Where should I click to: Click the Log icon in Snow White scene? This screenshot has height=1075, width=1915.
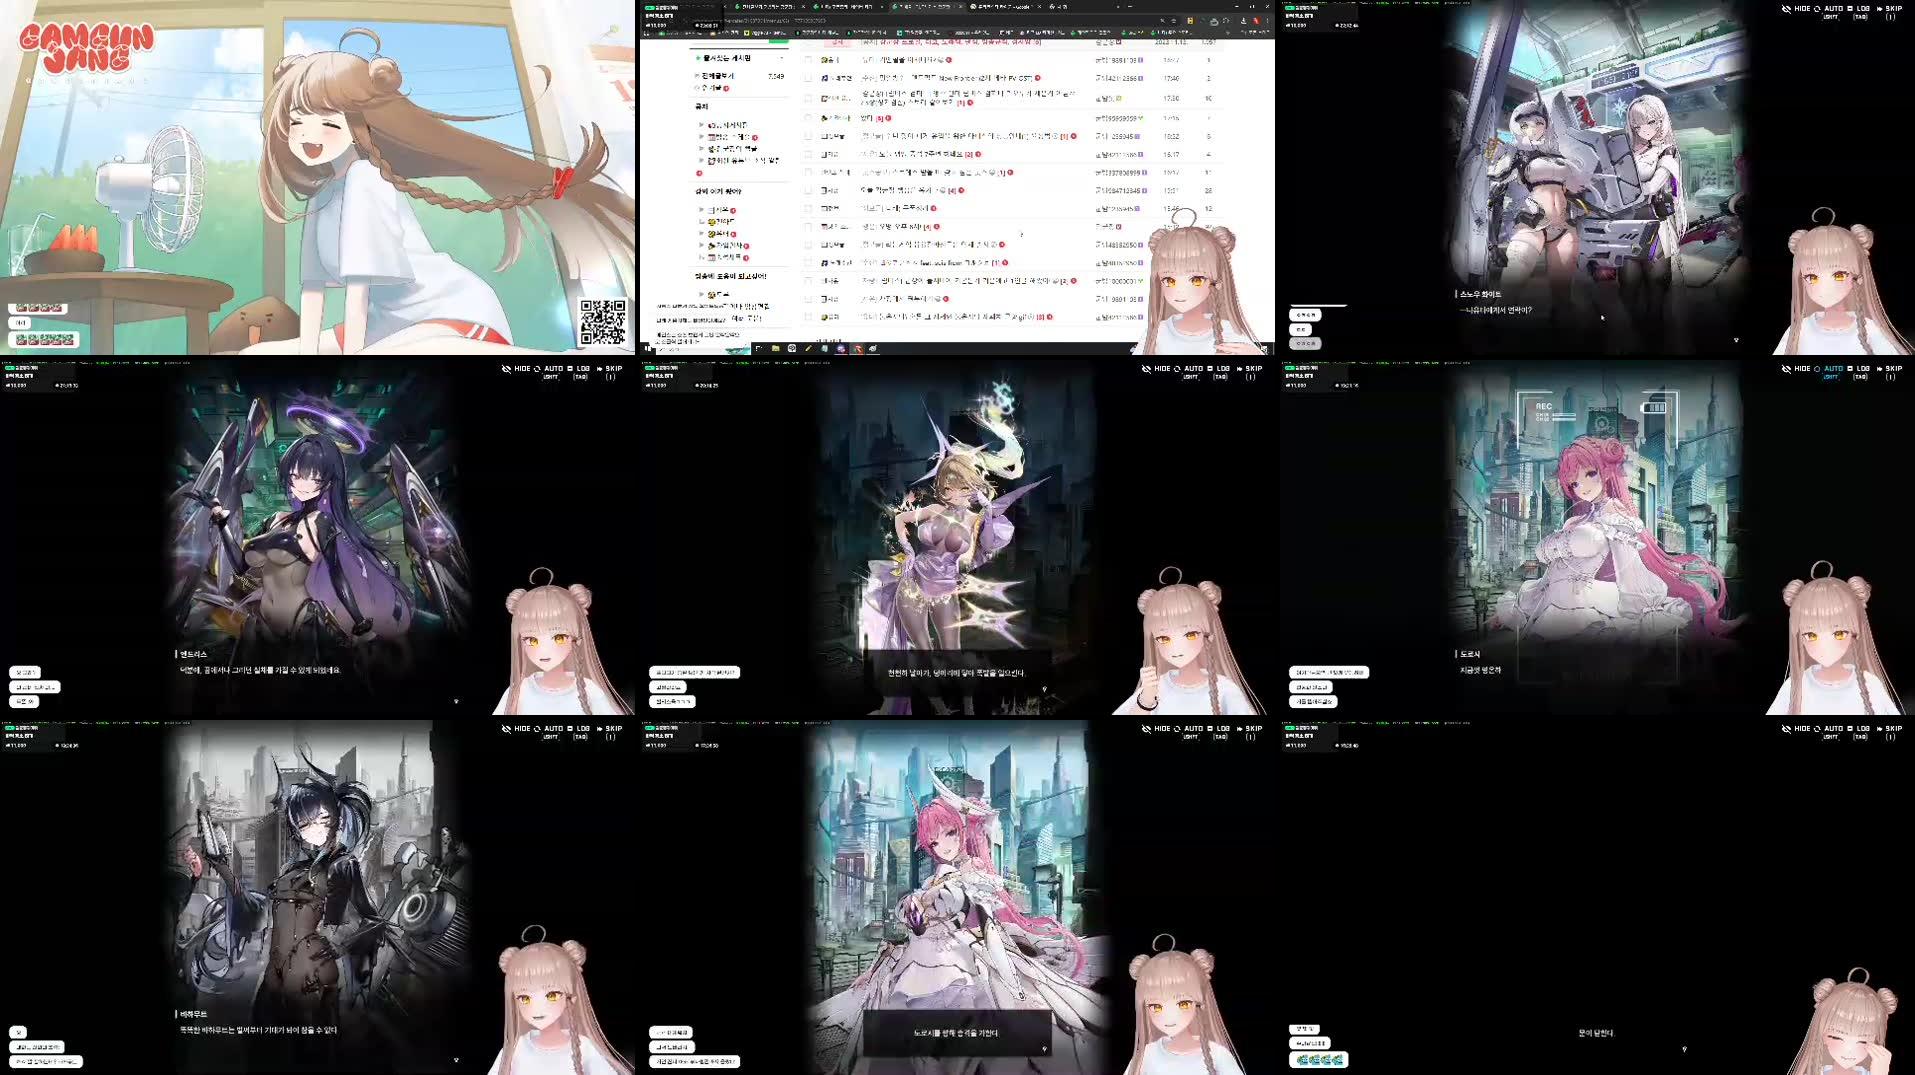pyautogui.click(x=1850, y=9)
